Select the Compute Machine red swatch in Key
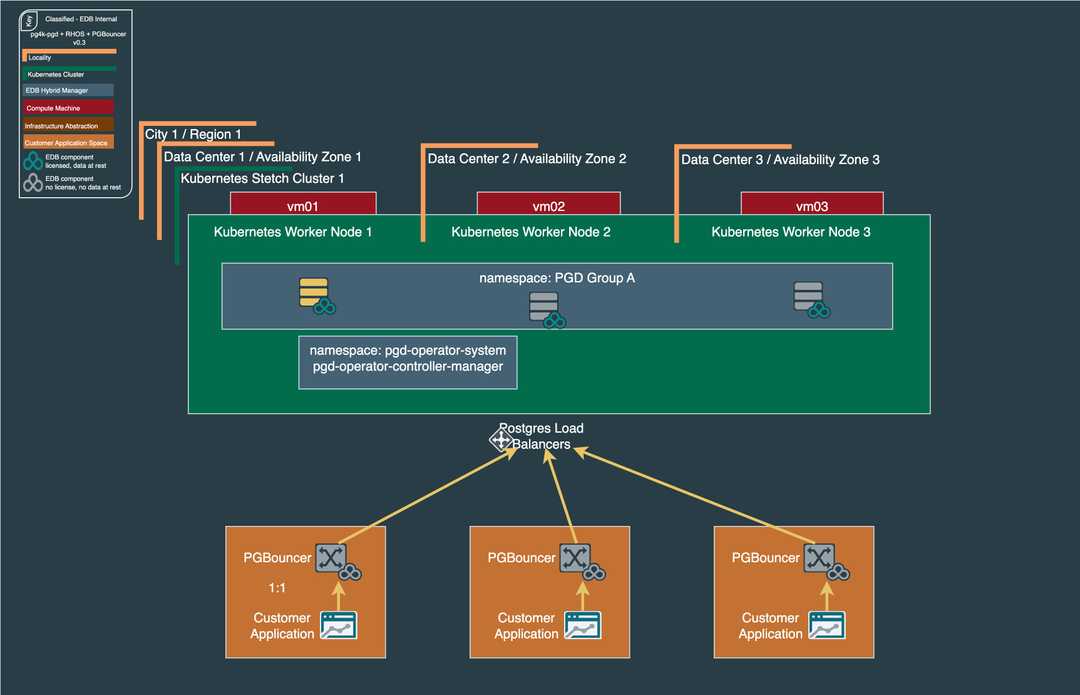The width and height of the screenshot is (1080, 695). click(68, 107)
